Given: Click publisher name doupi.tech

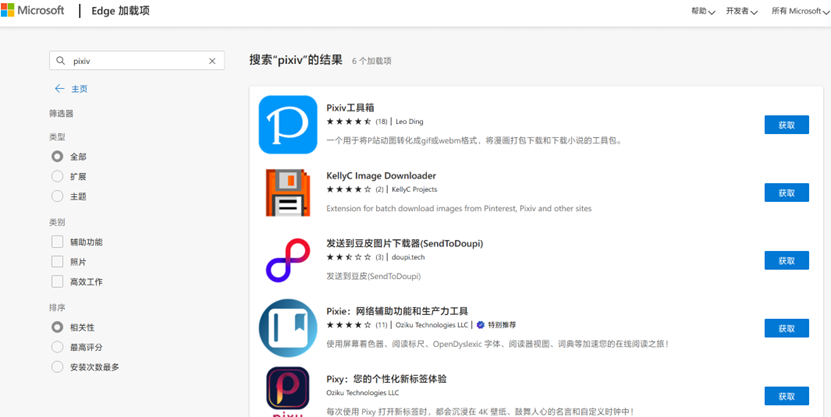Looking at the screenshot, I should [408, 257].
